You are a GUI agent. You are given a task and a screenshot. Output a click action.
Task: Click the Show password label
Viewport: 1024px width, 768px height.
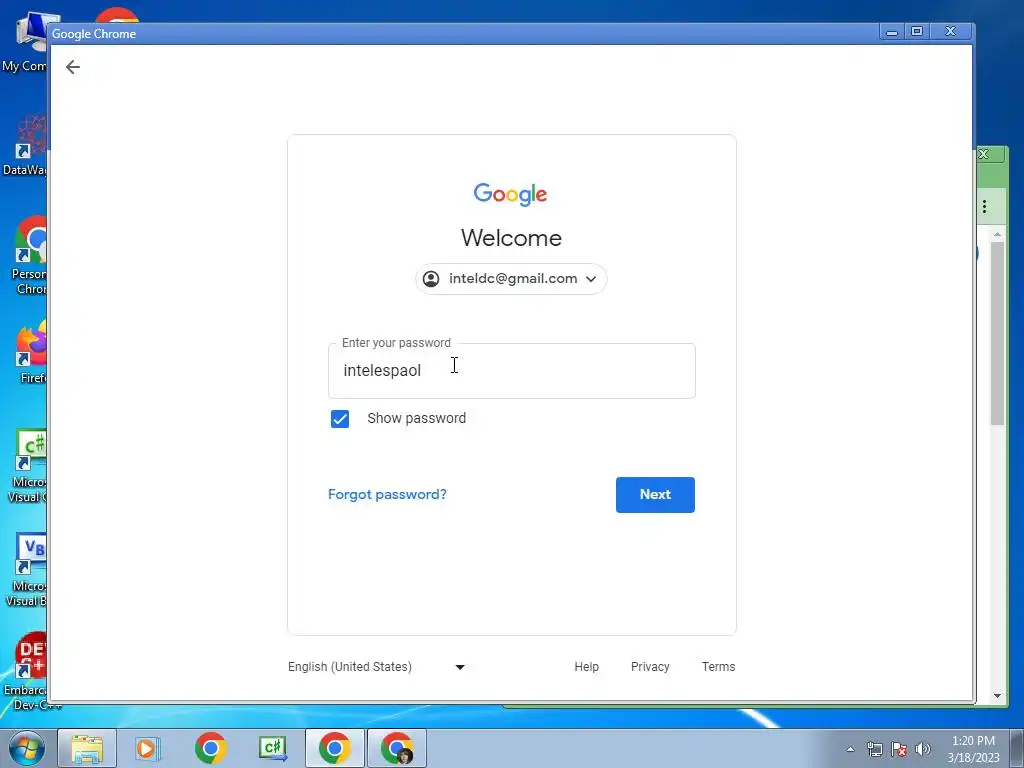[x=417, y=418]
